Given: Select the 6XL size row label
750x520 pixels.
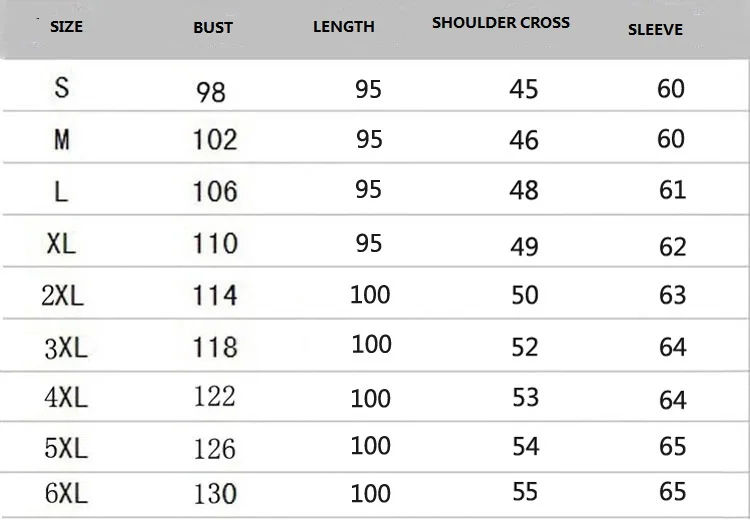Looking at the screenshot, I should click(66, 493).
